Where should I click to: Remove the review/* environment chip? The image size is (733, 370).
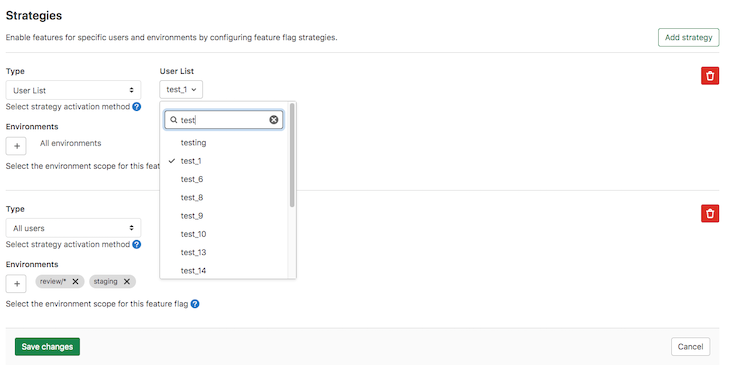75,281
